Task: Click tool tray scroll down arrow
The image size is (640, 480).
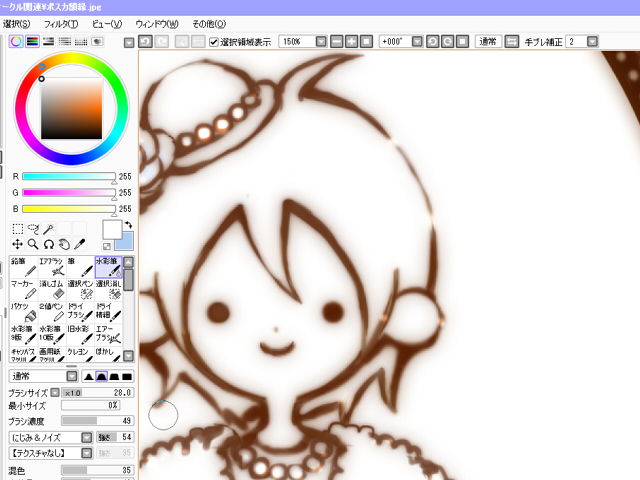Action: pyautogui.click(x=129, y=356)
